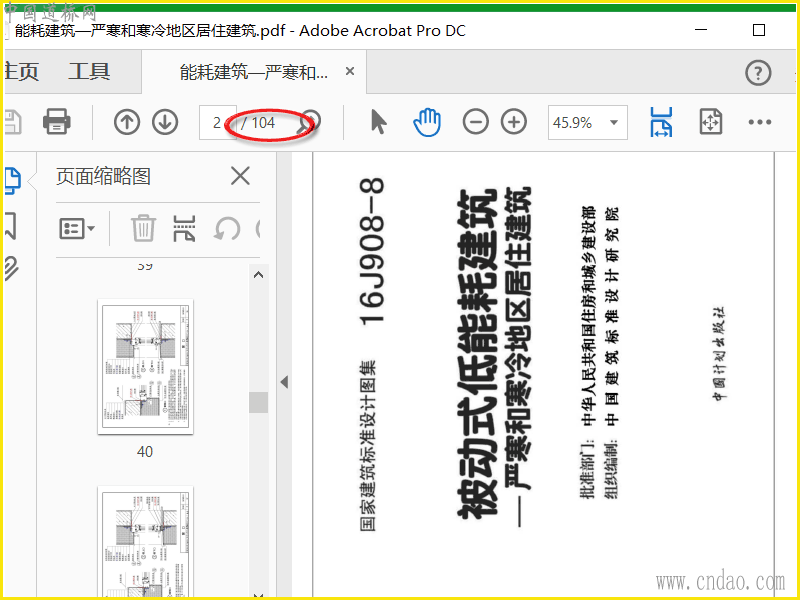The image size is (800, 600).
Task: Click the Fit full page icon
Action: (711, 122)
